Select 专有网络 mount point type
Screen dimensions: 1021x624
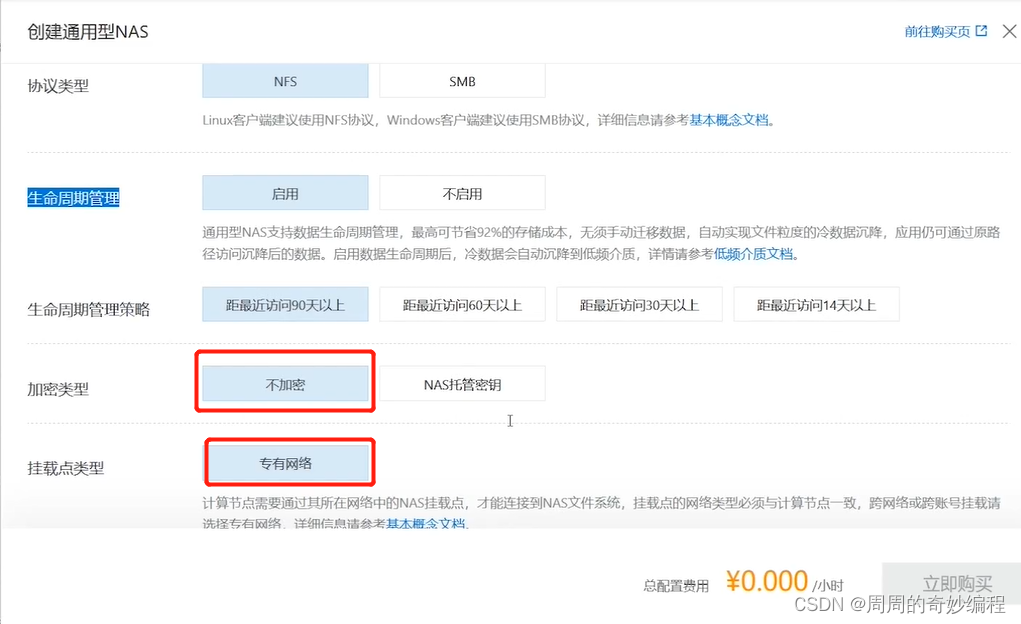[x=289, y=462]
